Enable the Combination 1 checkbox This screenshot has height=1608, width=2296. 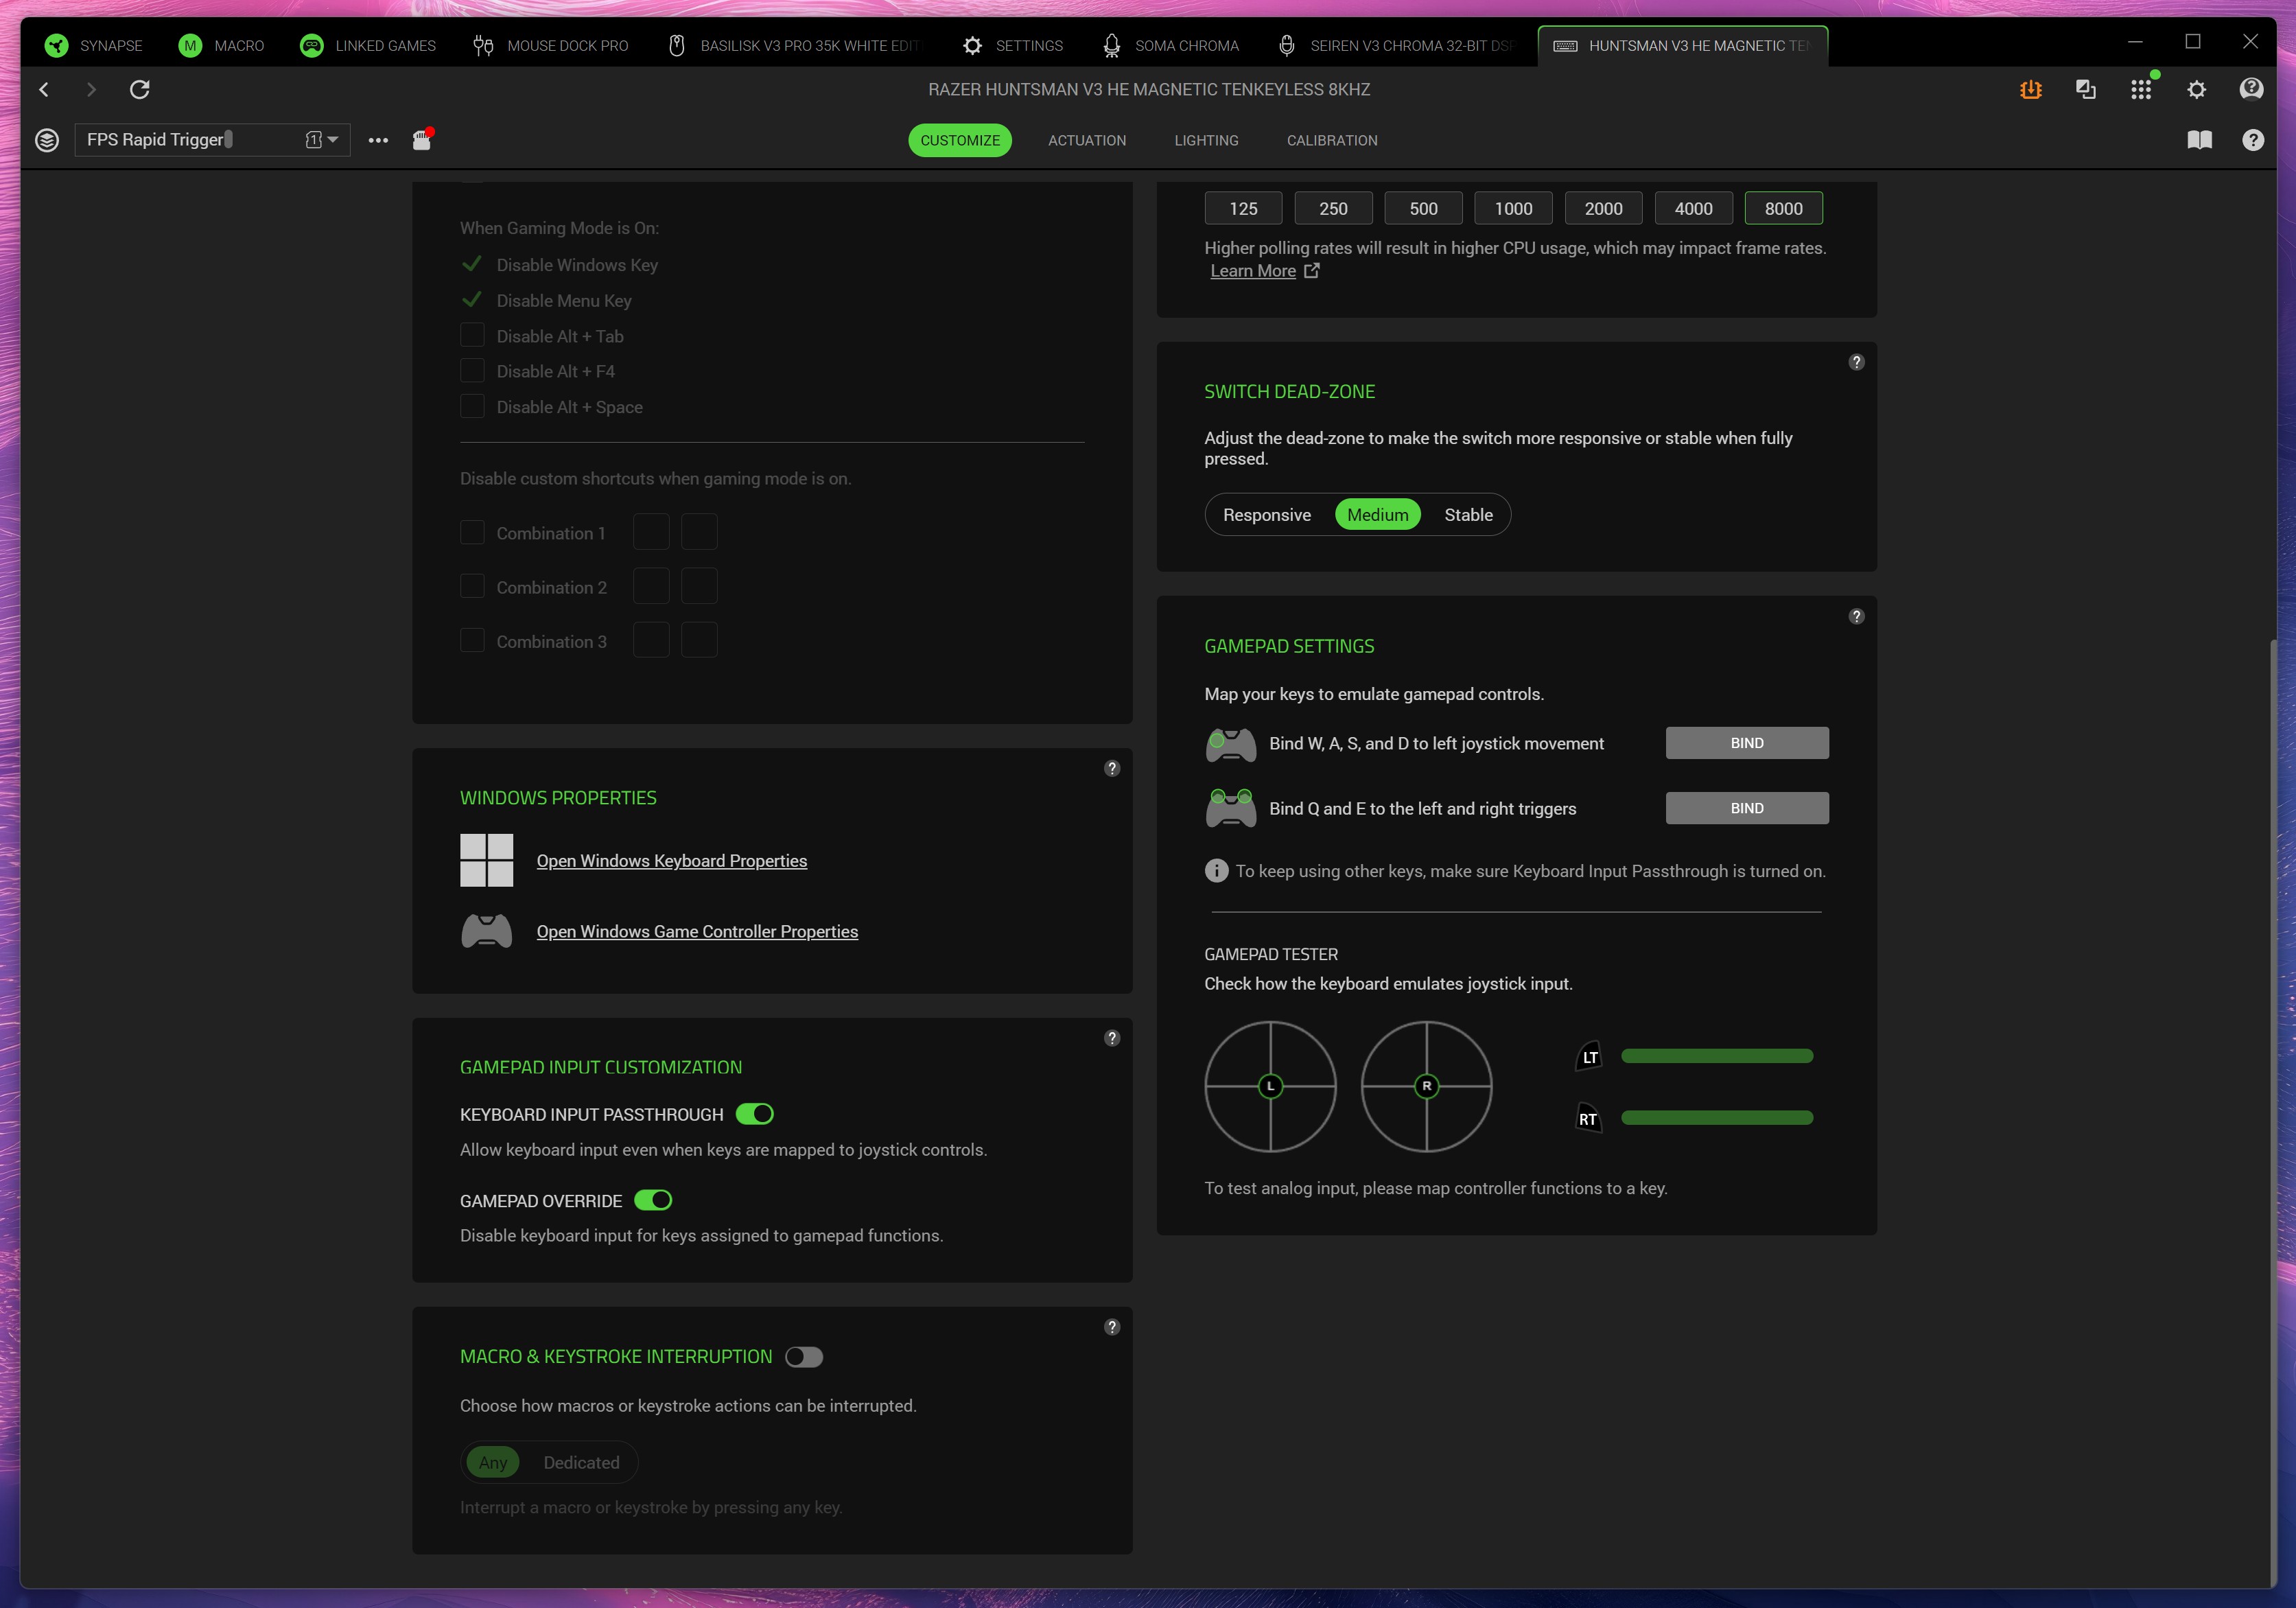(472, 532)
